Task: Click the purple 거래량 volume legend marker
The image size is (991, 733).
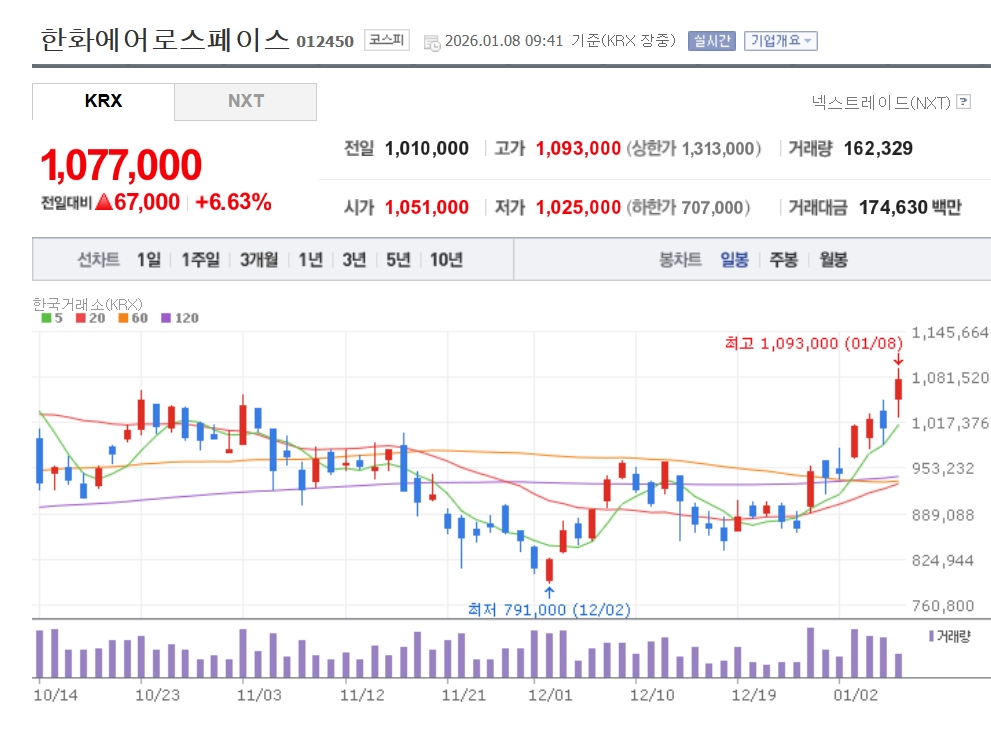Action: 932,636
